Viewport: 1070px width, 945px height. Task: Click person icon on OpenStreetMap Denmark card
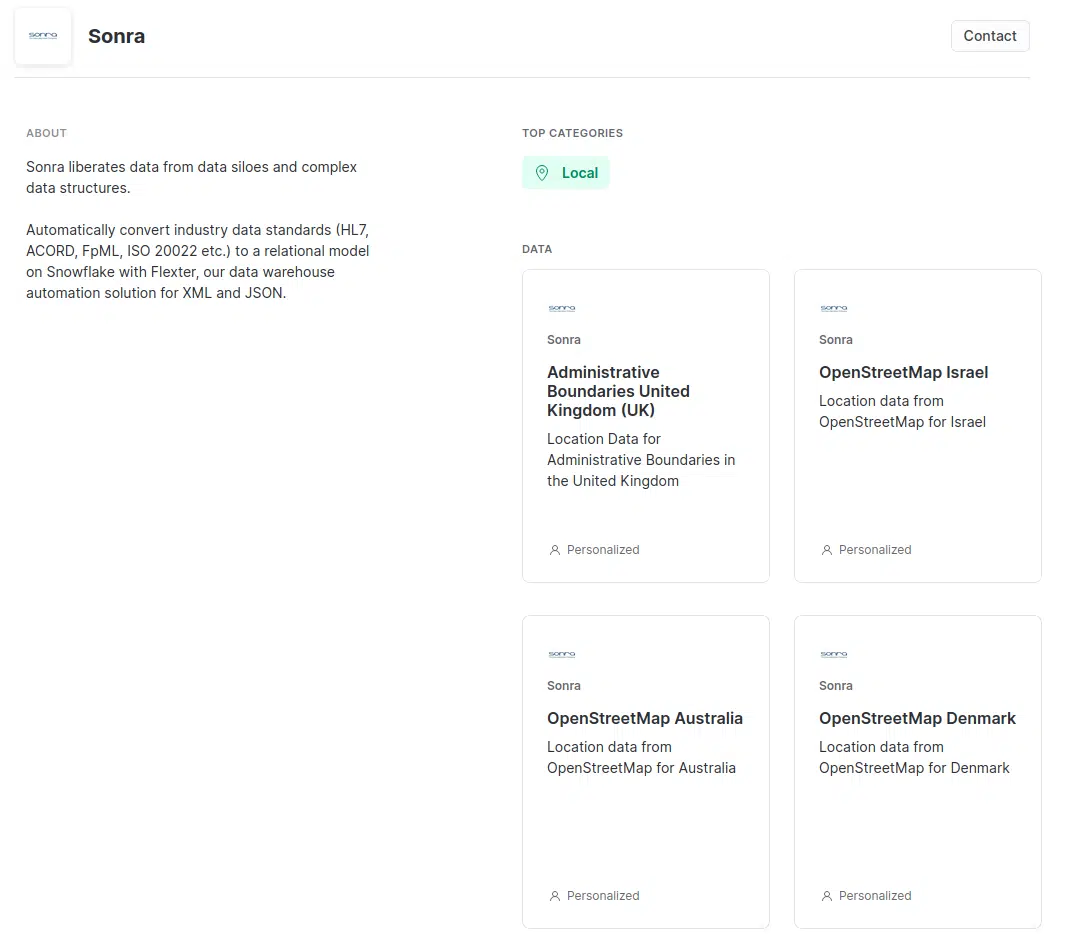[x=827, y=896]
